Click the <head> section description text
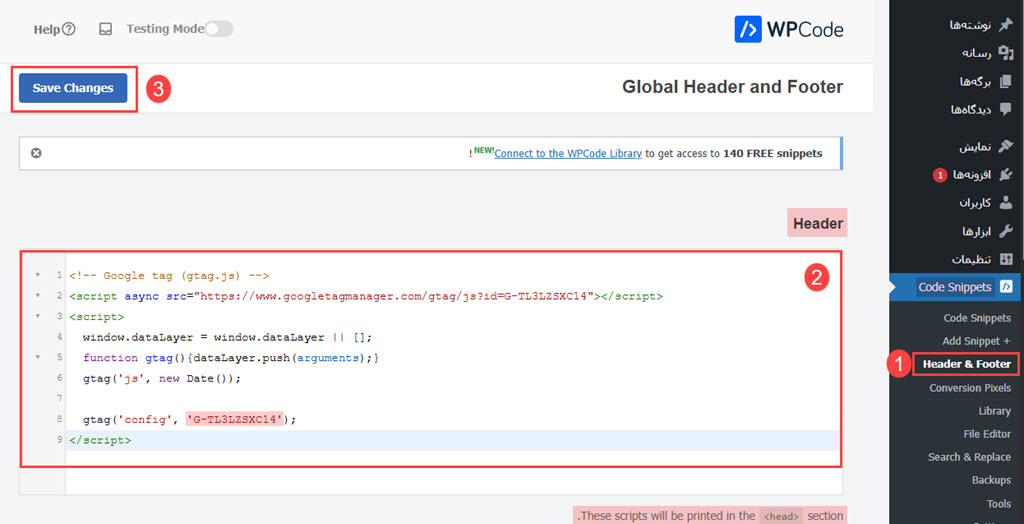This screenshot has height=524, width=1024. 711,516
